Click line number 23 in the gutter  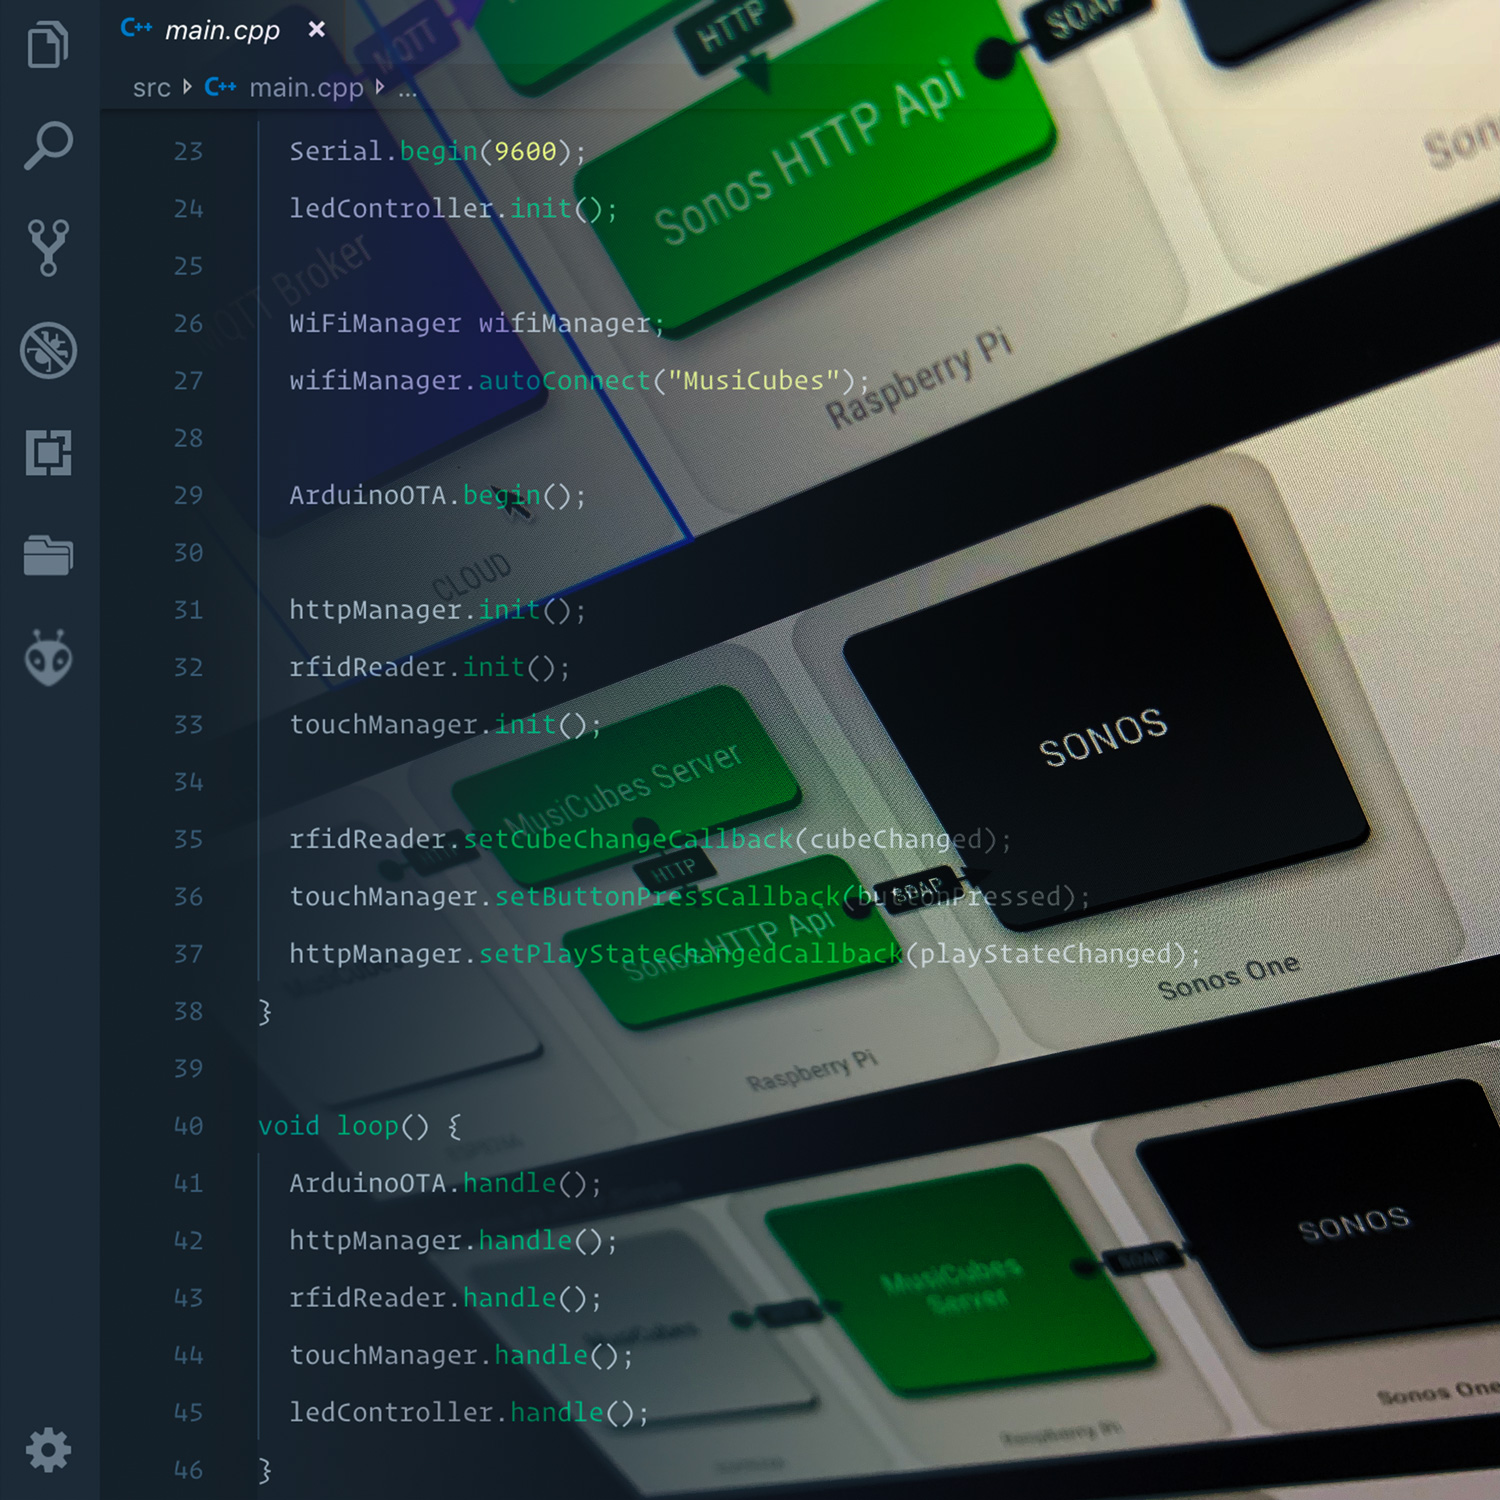tap(188, 152)
